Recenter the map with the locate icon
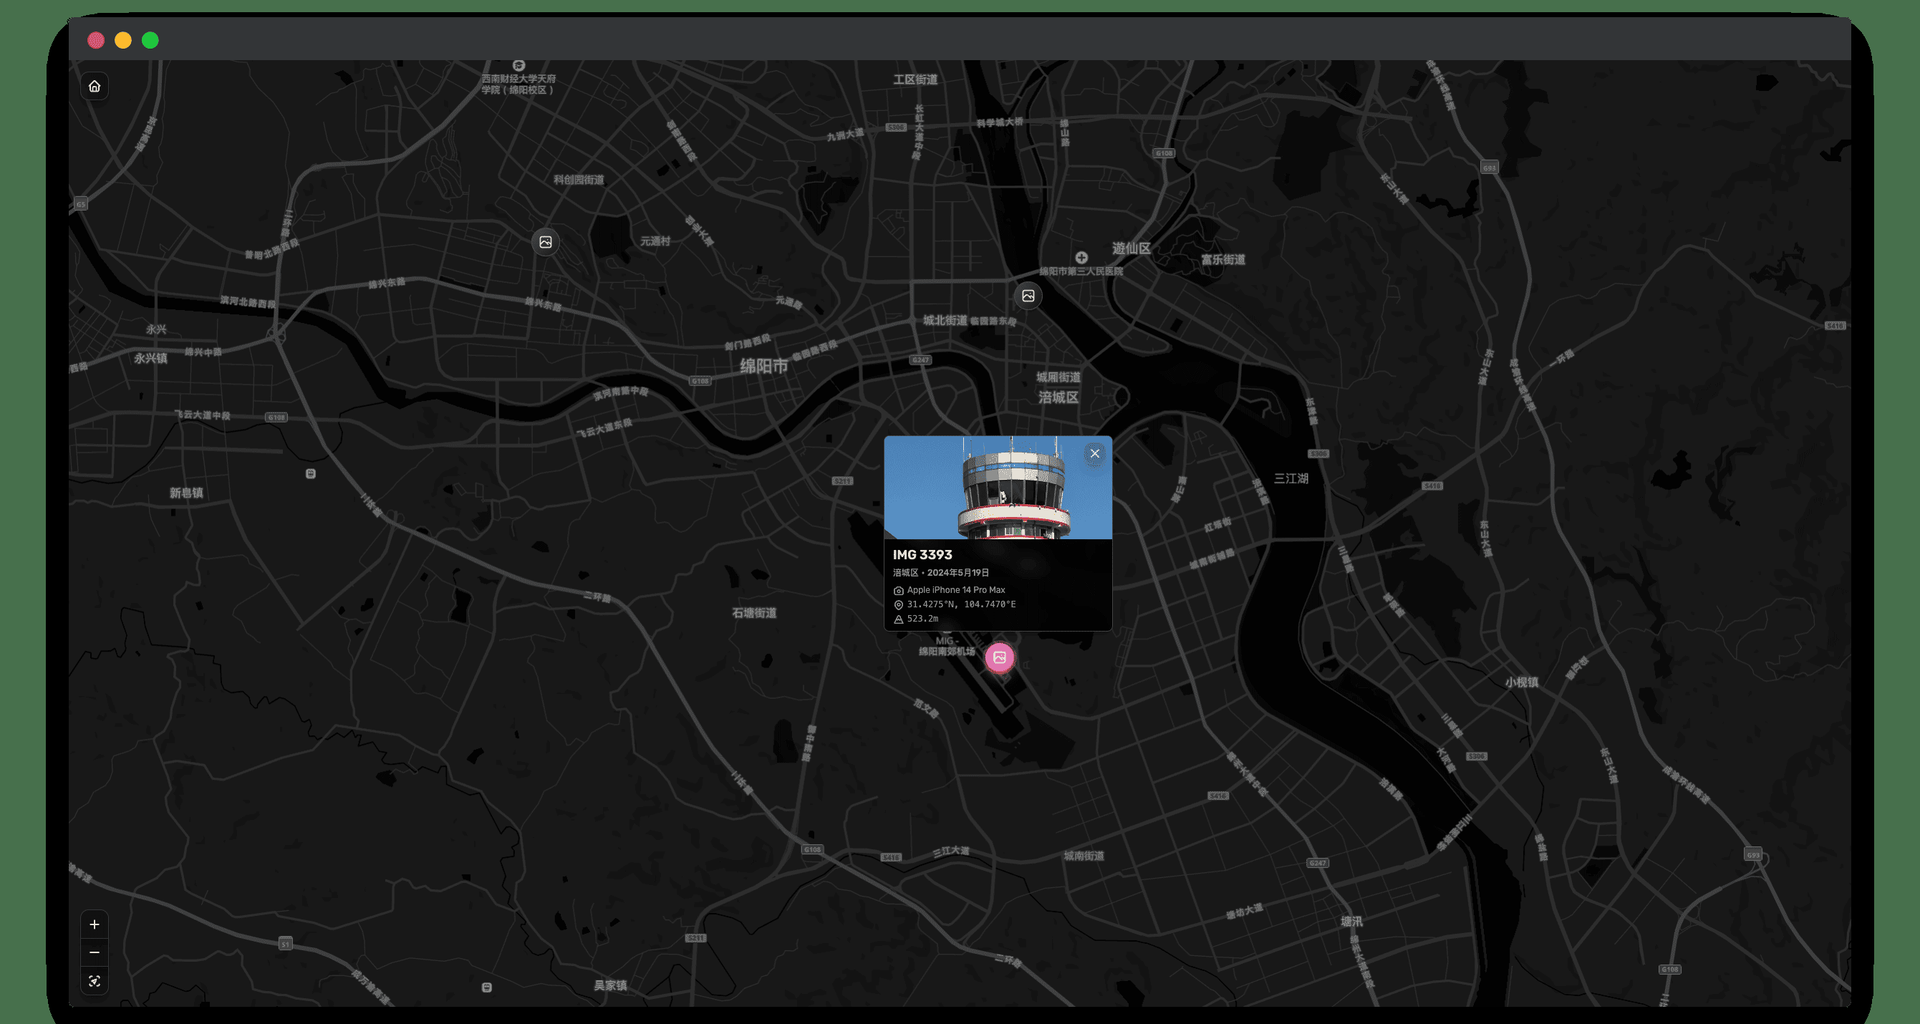Viewport: 1920px width, 1024px height. (x=94, y=981)
